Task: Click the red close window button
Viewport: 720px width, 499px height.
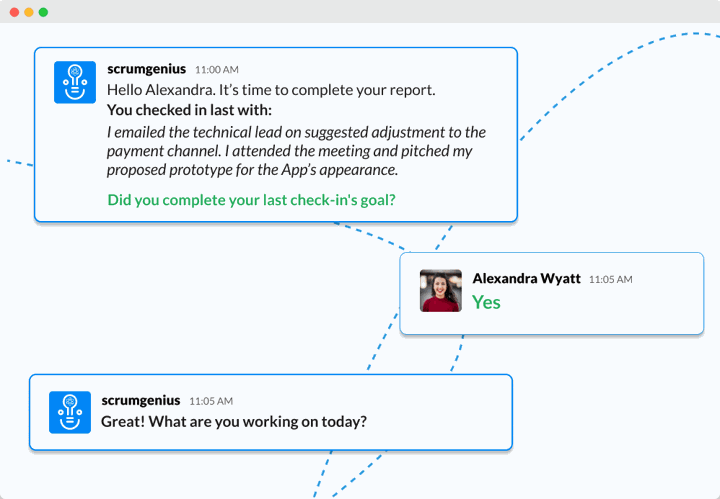Action: coord(14,12)
